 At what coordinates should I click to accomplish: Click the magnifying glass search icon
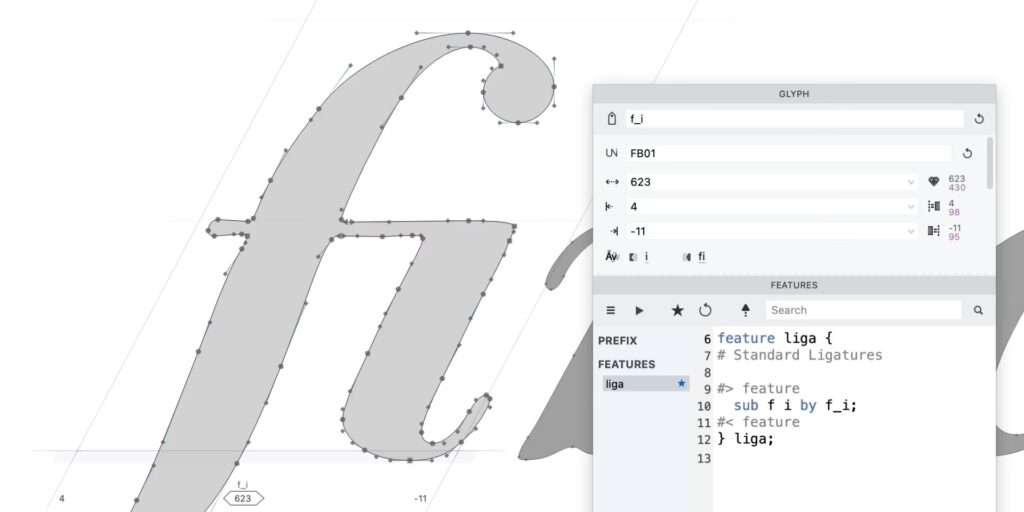coord(978,311)
